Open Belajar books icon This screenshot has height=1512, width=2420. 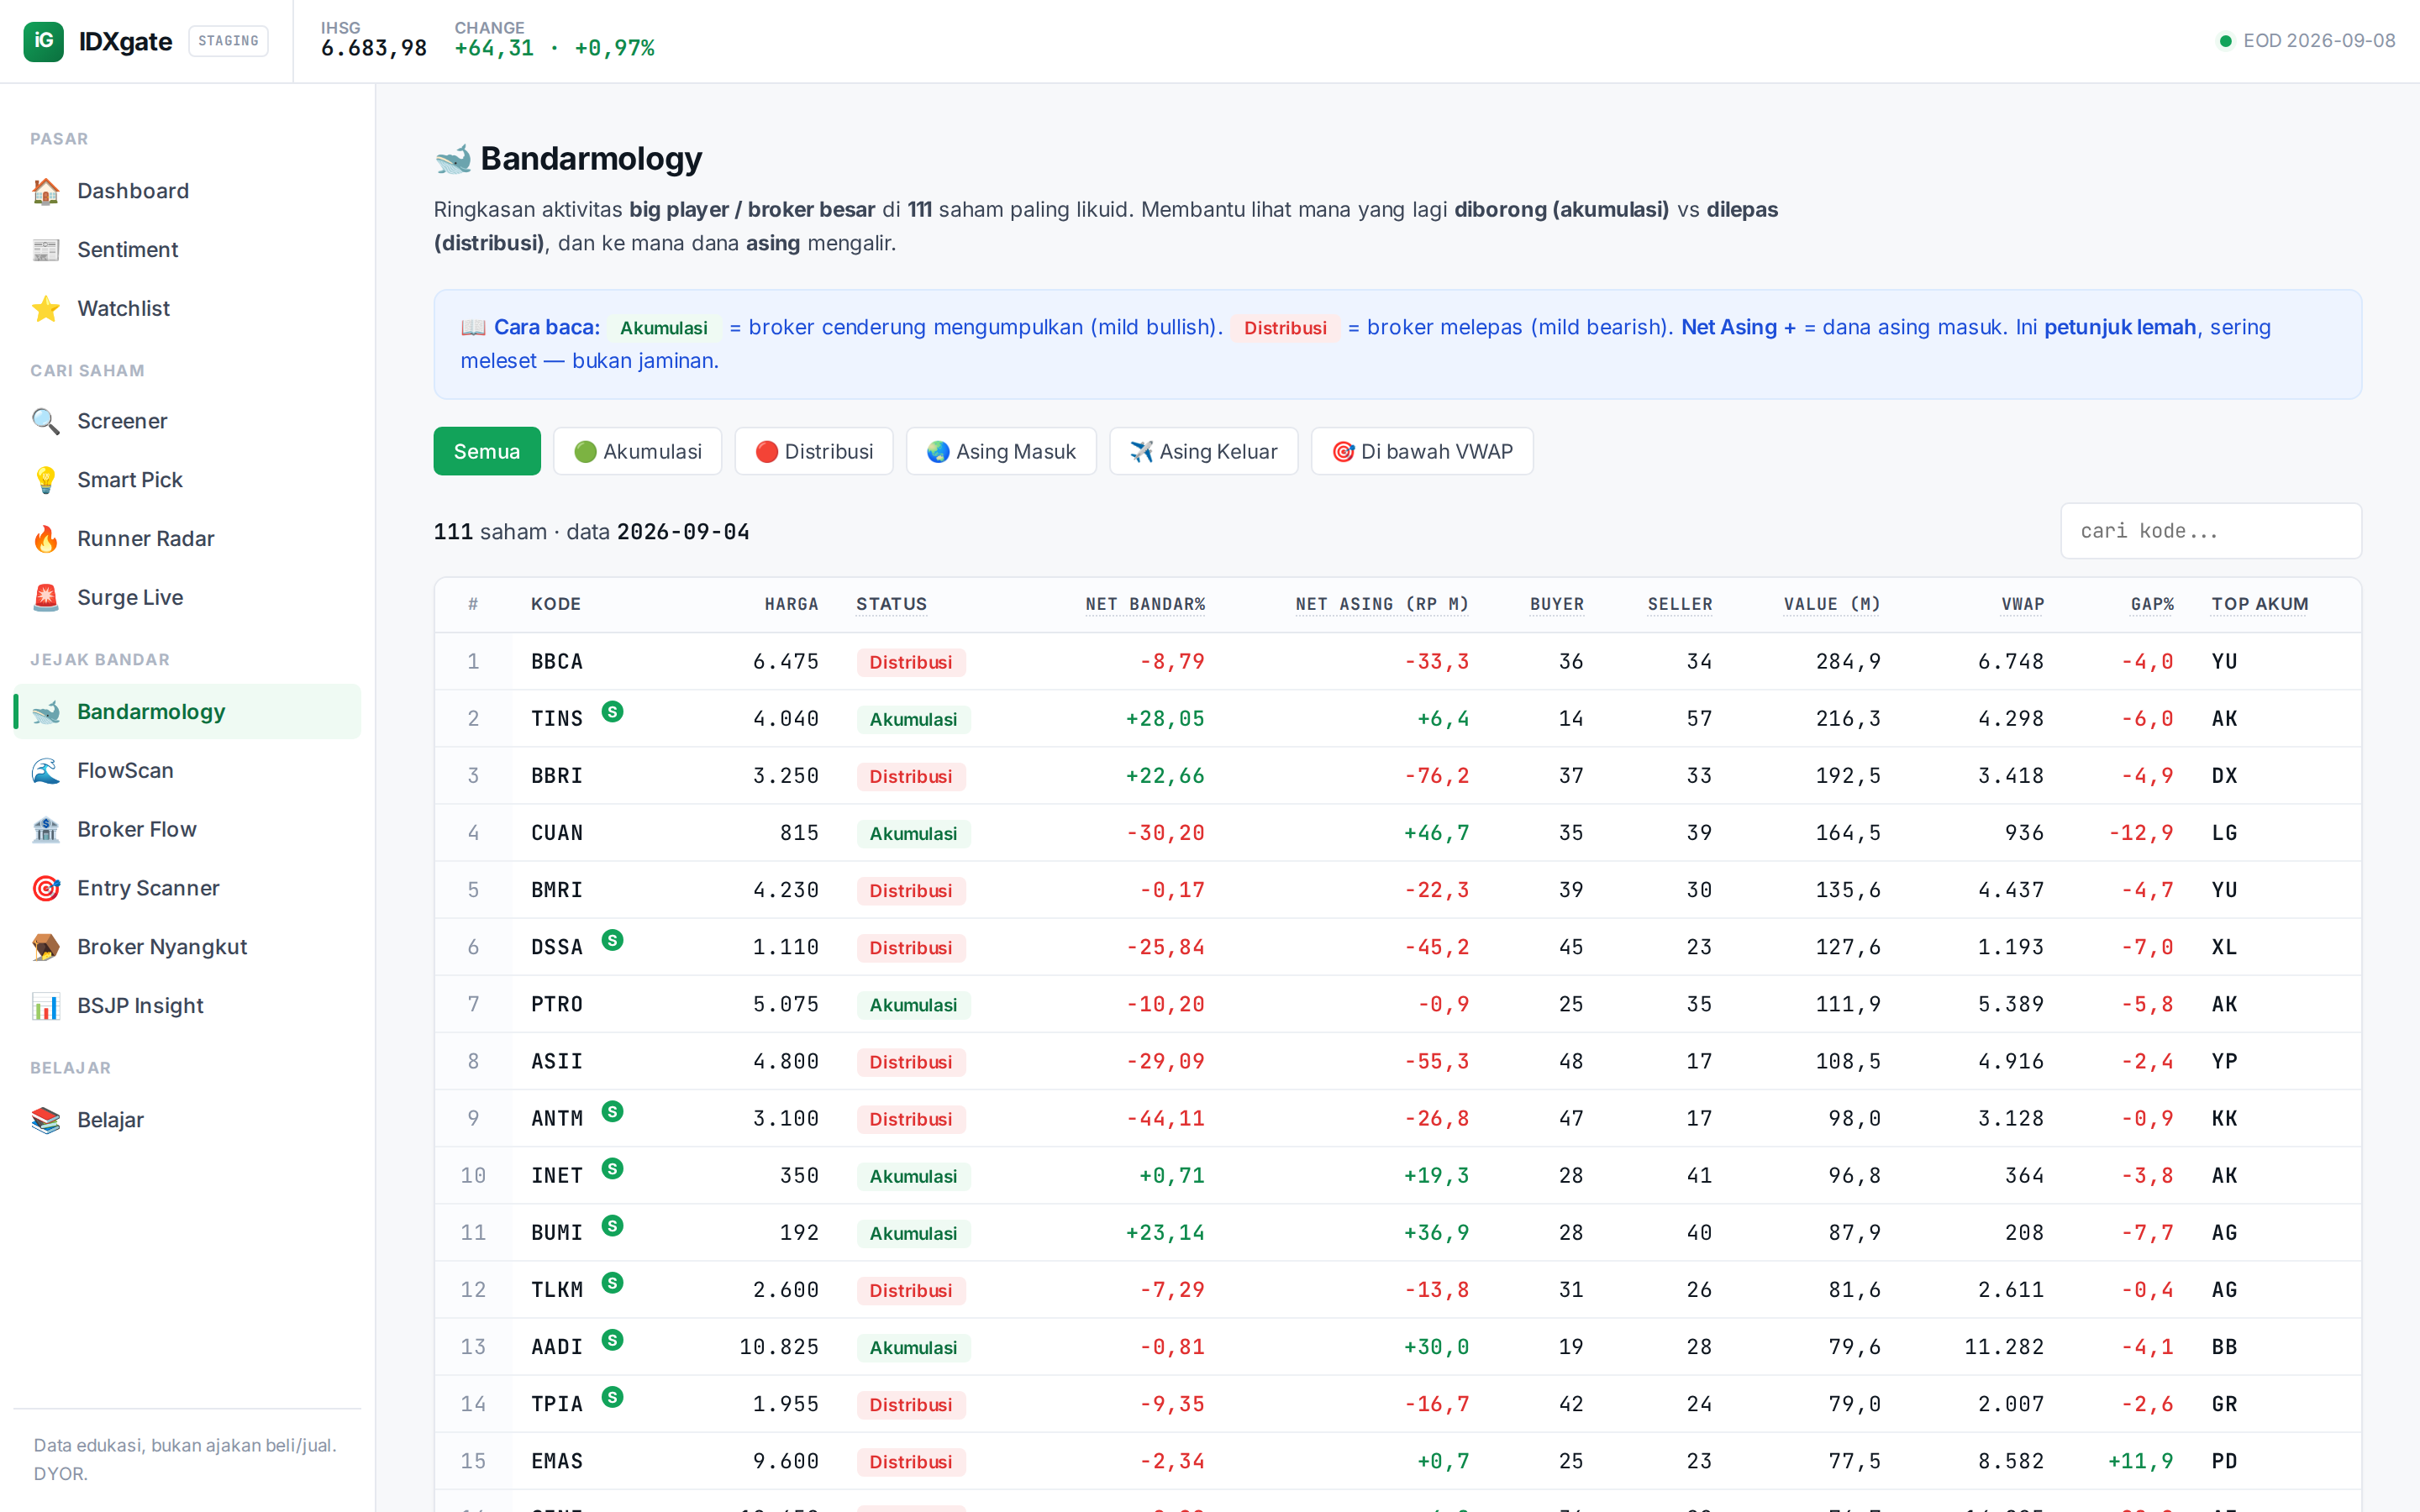pyautogui.click(x=46, y=1120)
